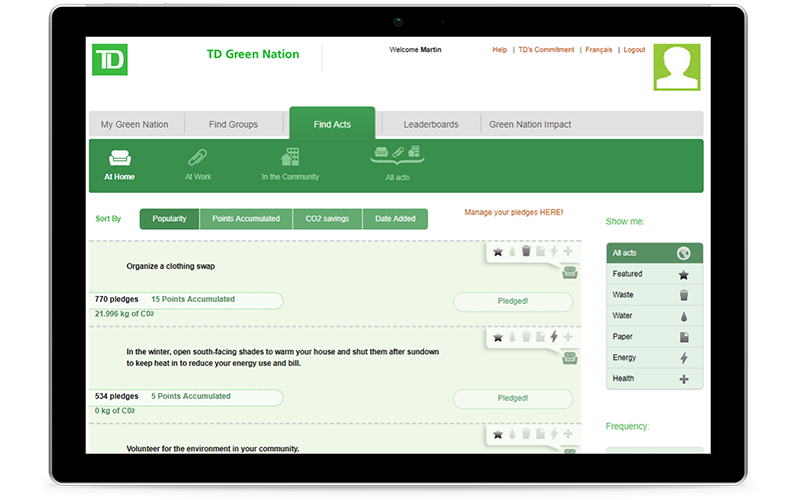800x500 pixels.
Task: Click the Logout link
Action: [x=634, y=49]
